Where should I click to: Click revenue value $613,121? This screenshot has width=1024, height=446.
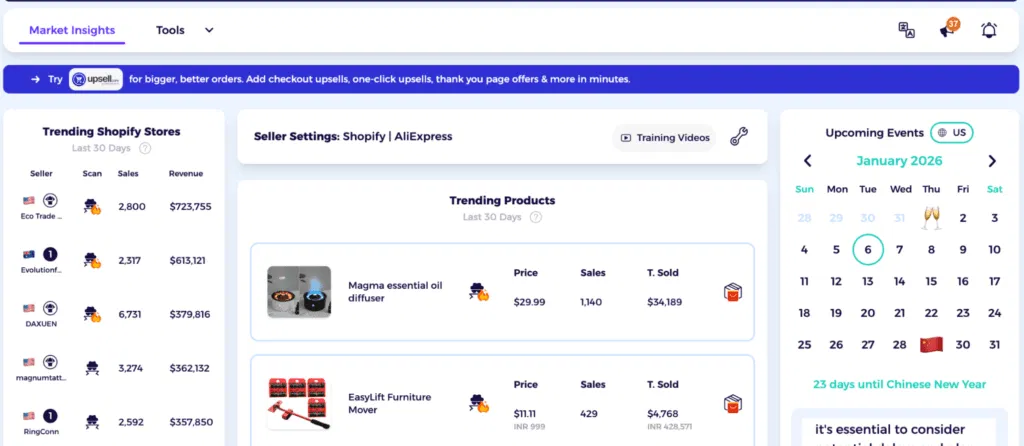click(x=187, y=261)
